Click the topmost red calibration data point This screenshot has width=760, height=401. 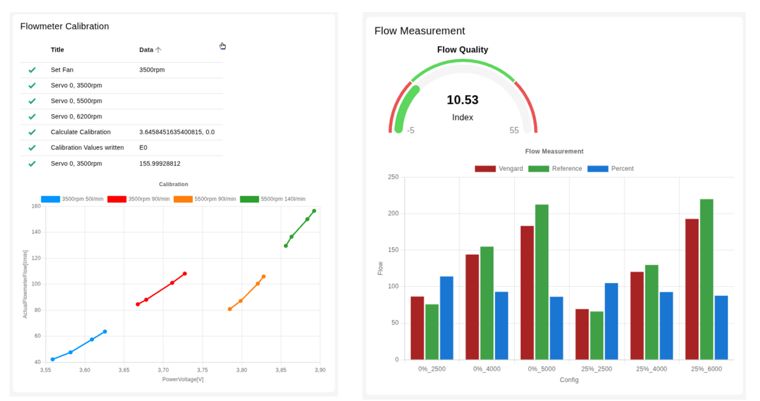185,274
